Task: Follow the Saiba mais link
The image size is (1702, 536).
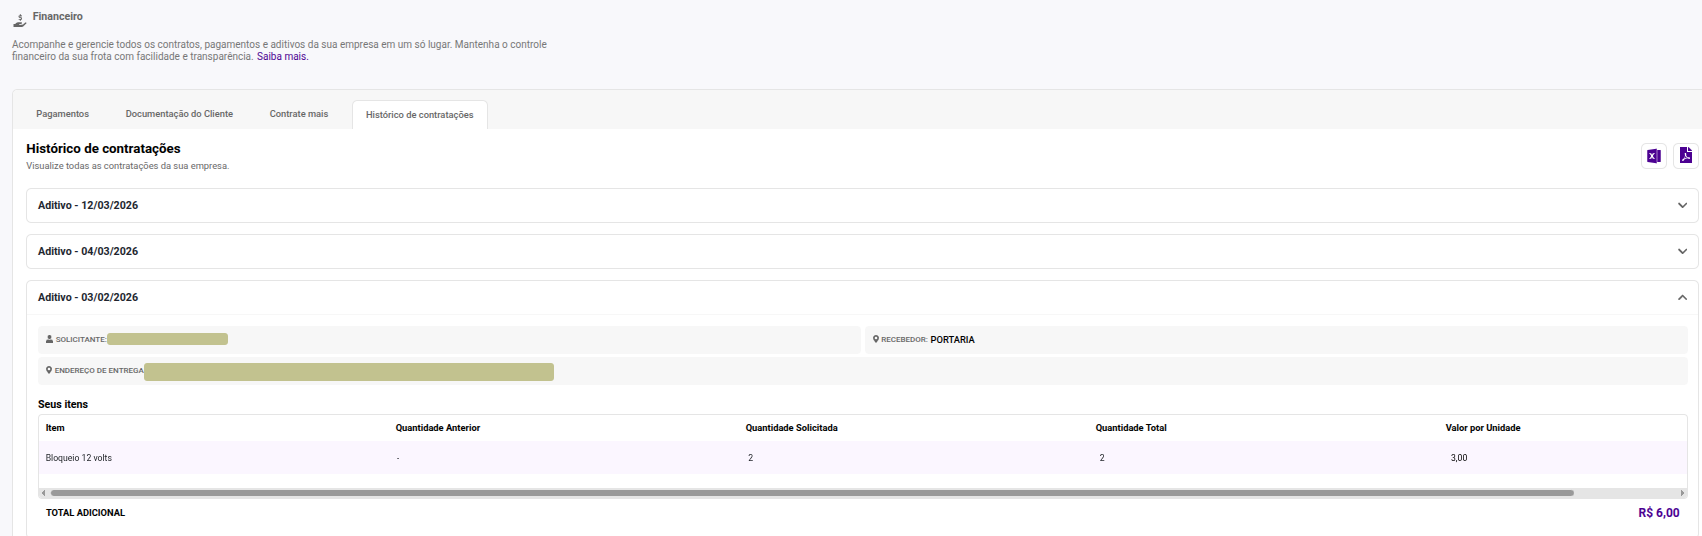Action: click(x=282, y=57)
